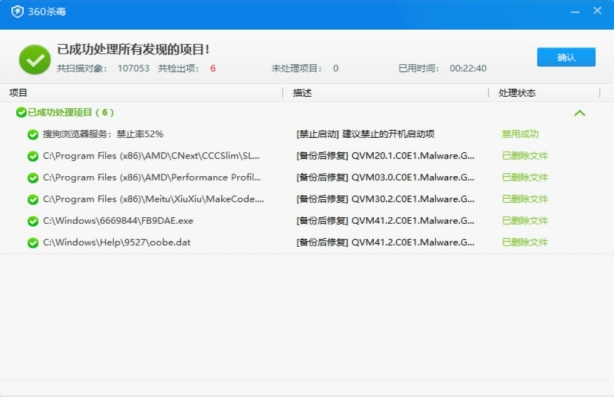614x397 pixels.
Task: Click check icon for oobe.dat row
Action: click(33, 243)
